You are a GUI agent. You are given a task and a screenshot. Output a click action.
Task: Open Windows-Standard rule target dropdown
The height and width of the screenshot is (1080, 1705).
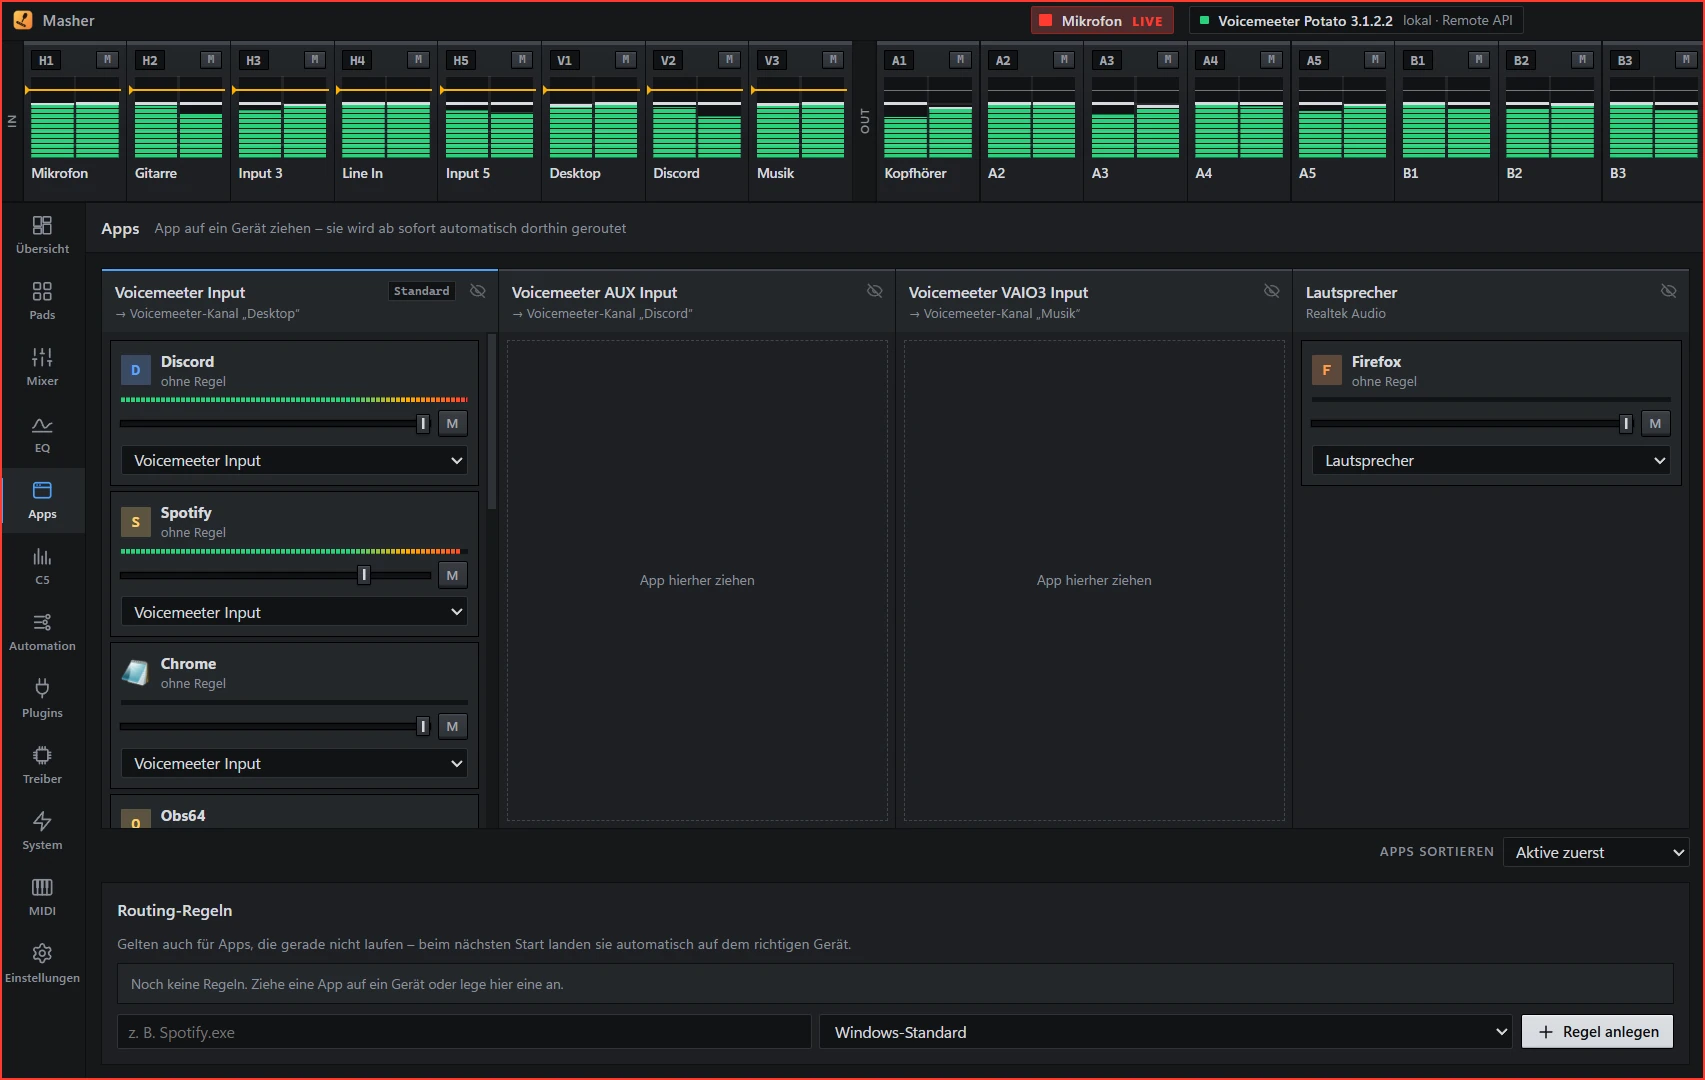(x=1166, y=1032)
